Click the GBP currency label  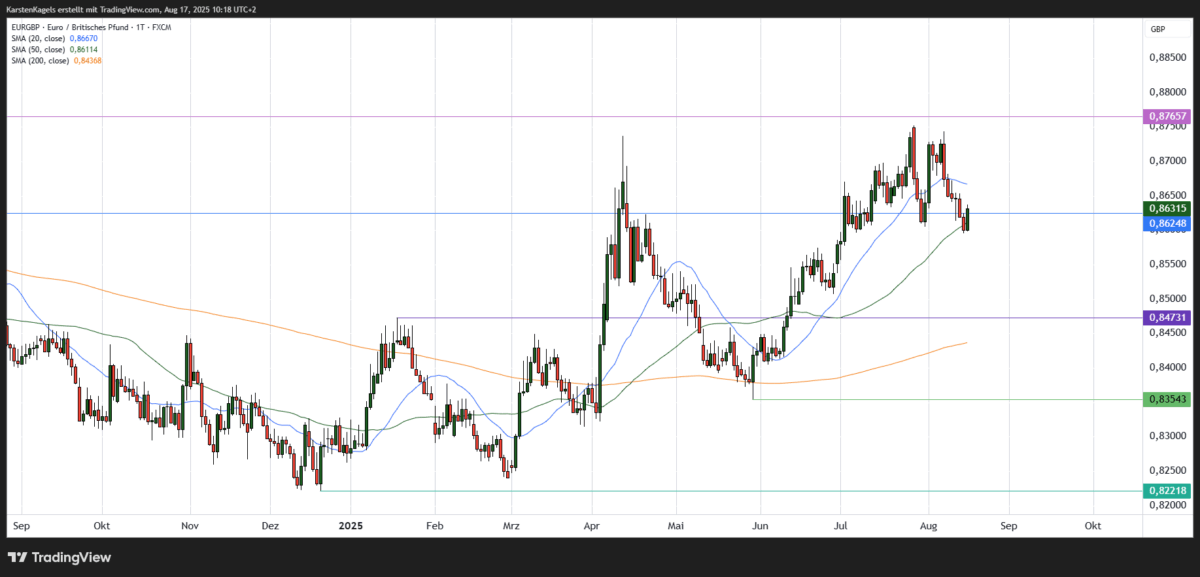(1157, 30)
